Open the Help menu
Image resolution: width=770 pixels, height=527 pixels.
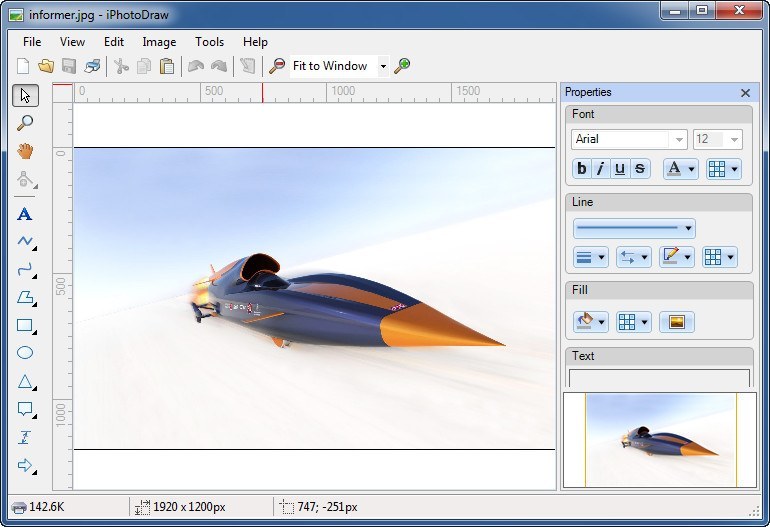pos(255,42)
